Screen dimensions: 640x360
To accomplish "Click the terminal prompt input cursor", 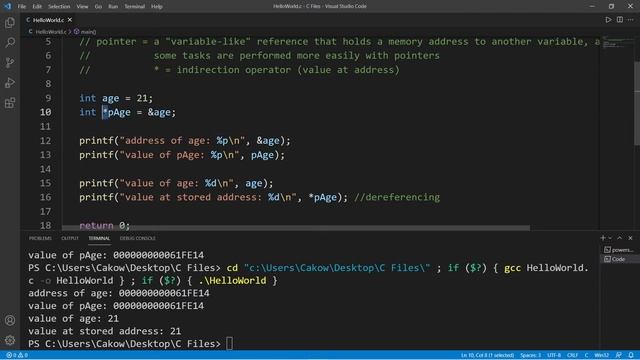I will pos(229,344).
